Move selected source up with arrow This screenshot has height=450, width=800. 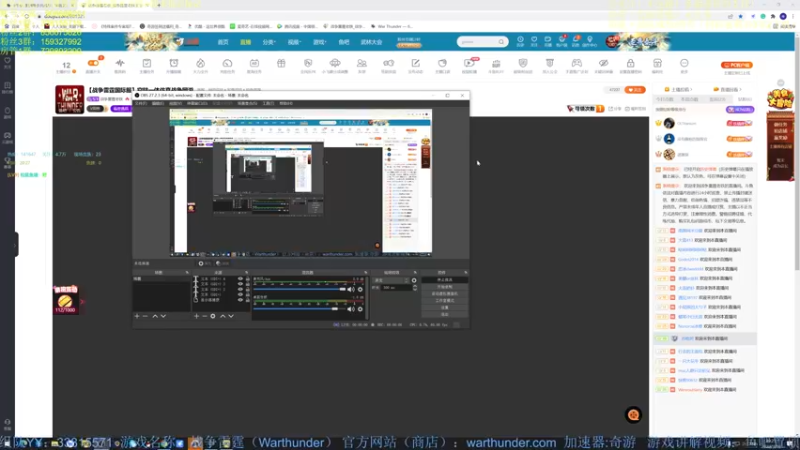pyautogui.click(x=222, y=316)
